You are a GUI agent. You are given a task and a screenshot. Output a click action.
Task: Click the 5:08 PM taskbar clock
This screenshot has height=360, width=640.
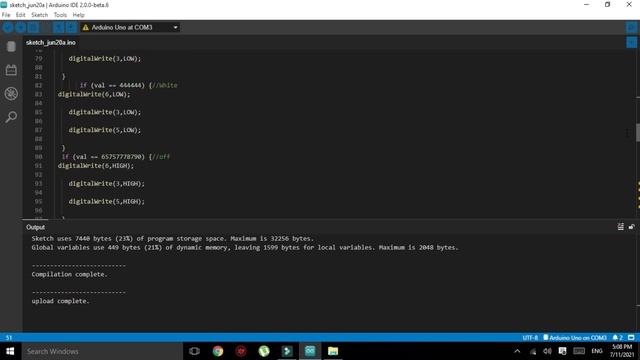click(x=622, y=351)
